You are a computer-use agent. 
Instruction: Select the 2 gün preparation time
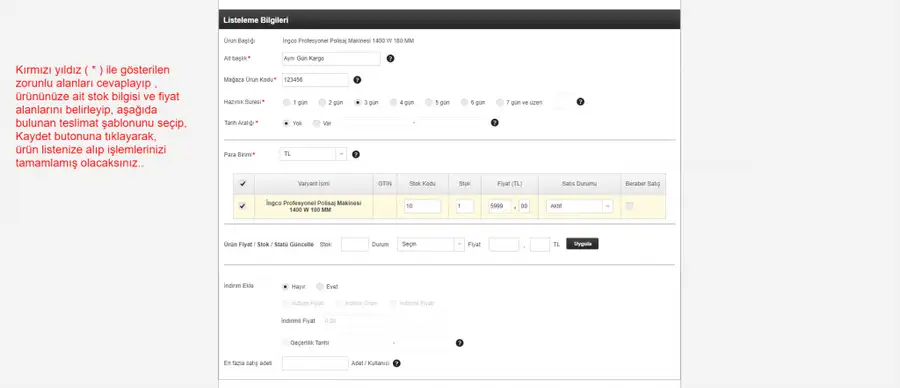pyautogui.click(x=322, y=102)
